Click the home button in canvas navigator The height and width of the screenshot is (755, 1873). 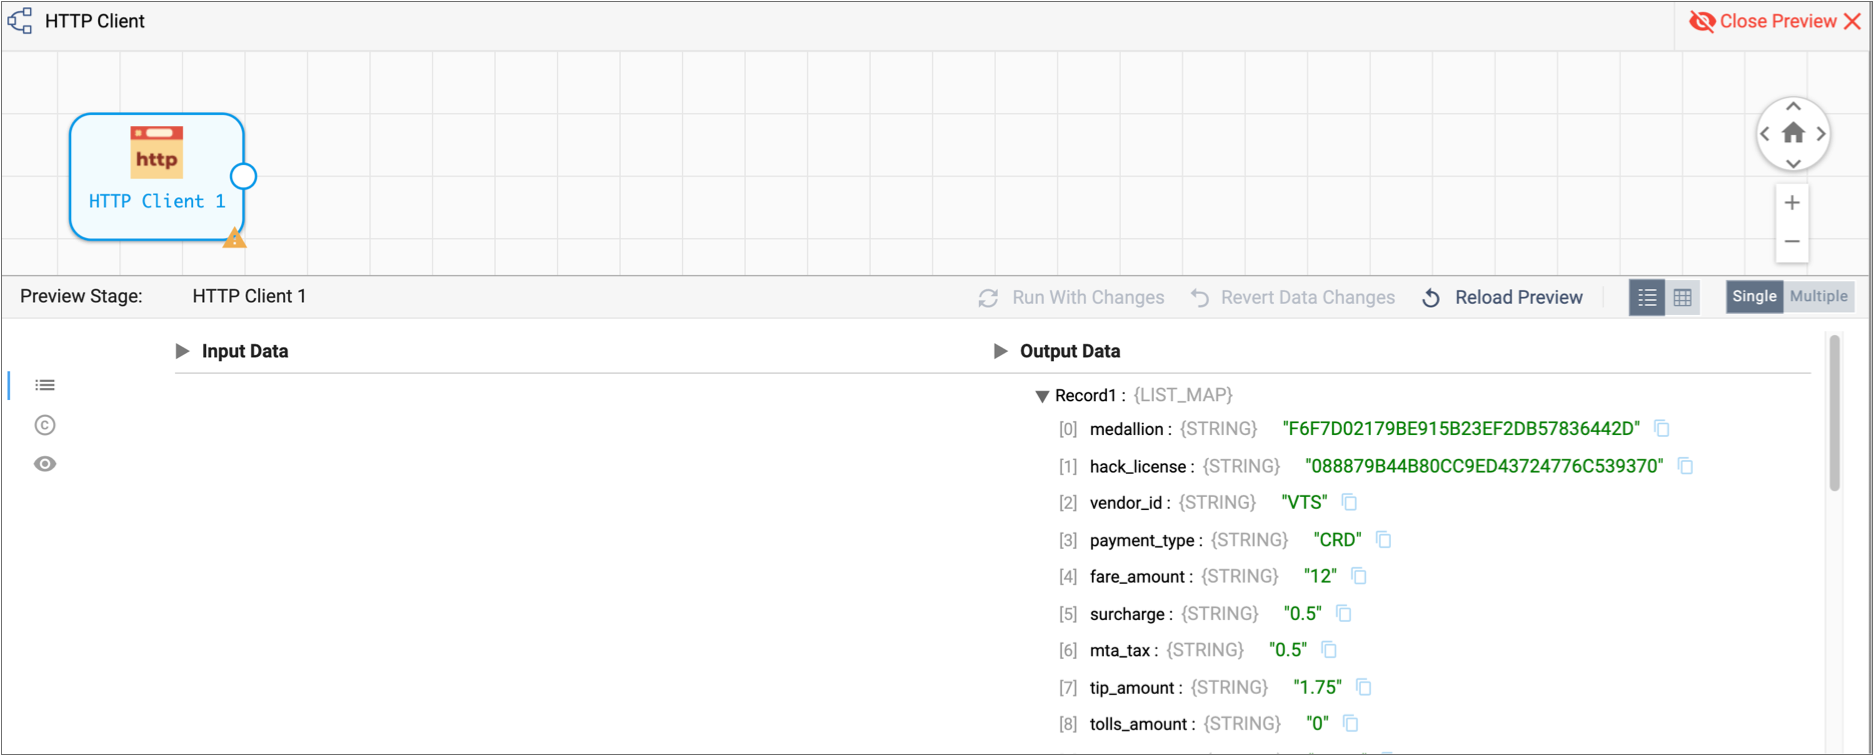[1793, 133]
